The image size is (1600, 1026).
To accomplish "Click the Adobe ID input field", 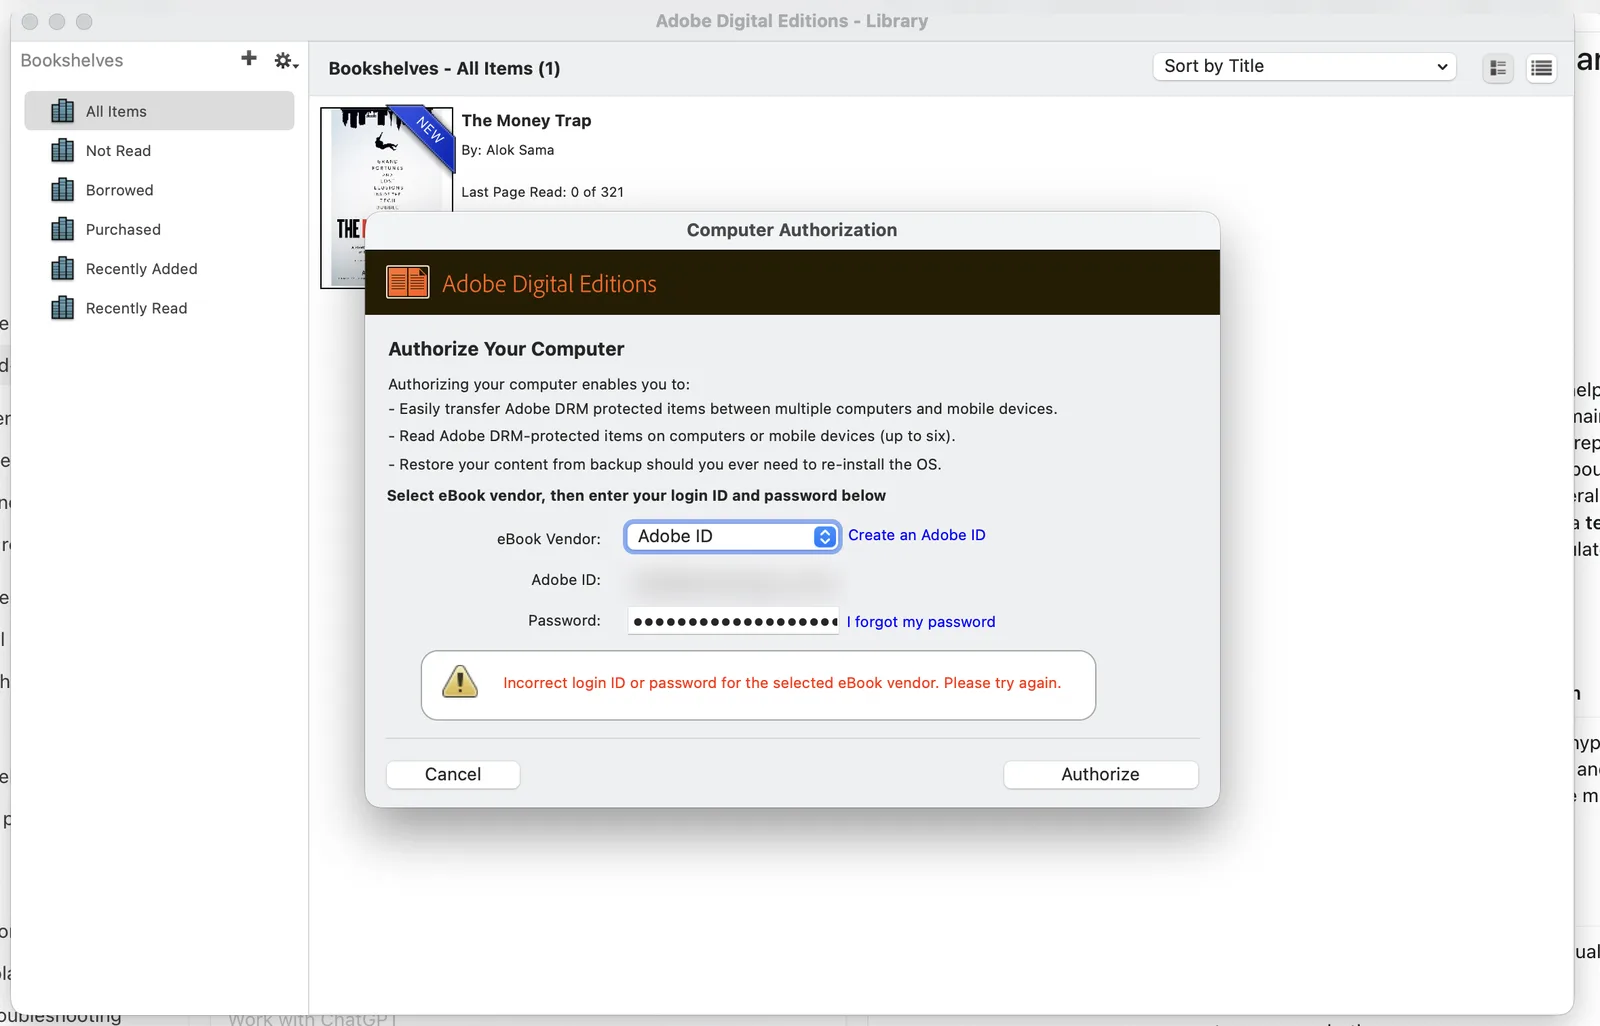I will (733, 580).
